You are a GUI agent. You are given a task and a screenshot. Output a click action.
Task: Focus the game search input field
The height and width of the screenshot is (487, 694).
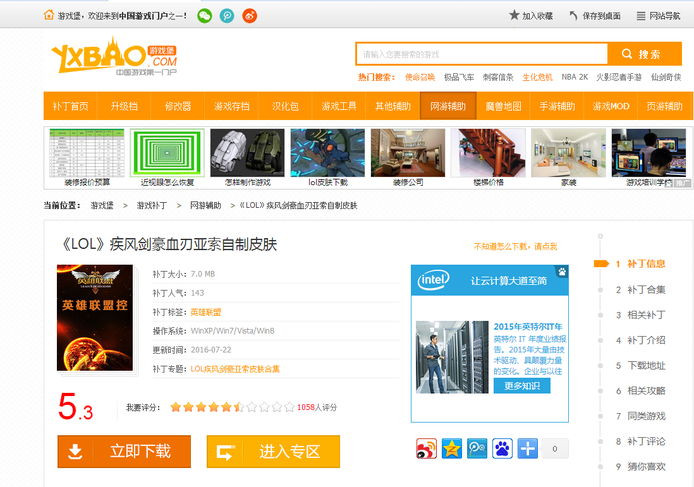[x=482, y=54]
